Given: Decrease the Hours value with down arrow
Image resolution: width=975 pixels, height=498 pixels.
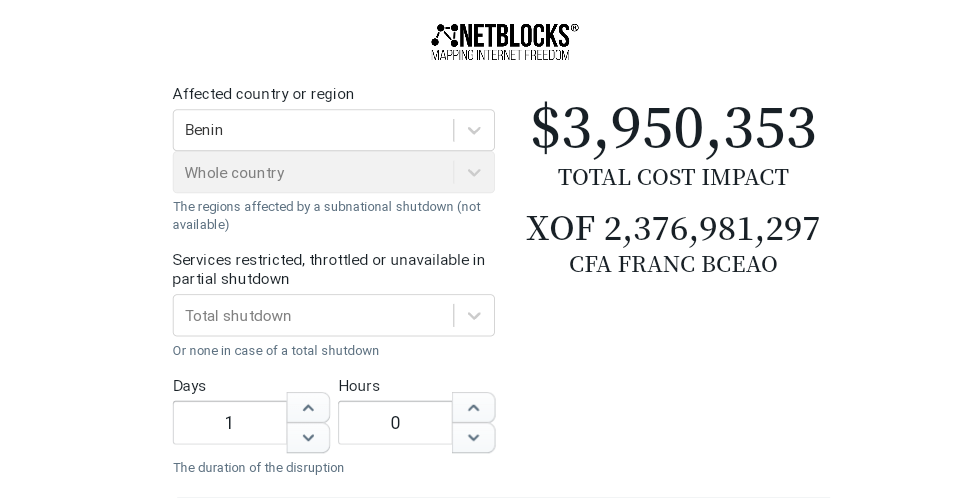Looking at the screenshot, I should [x=474, y=438].
